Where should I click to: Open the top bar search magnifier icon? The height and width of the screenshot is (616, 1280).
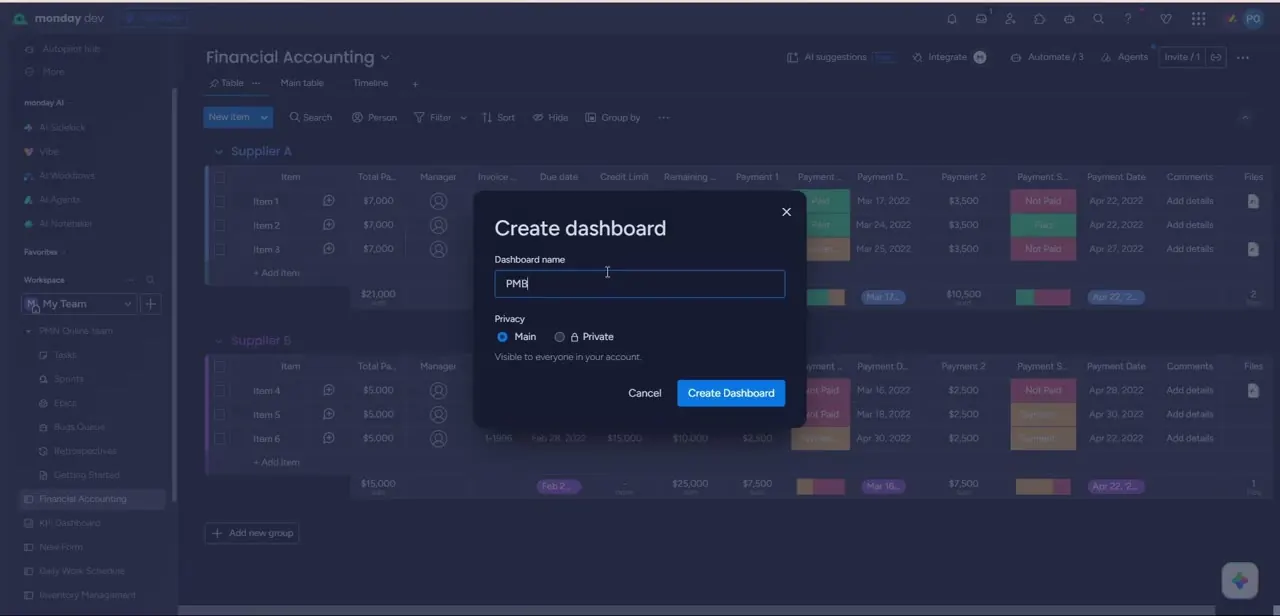1099,19
